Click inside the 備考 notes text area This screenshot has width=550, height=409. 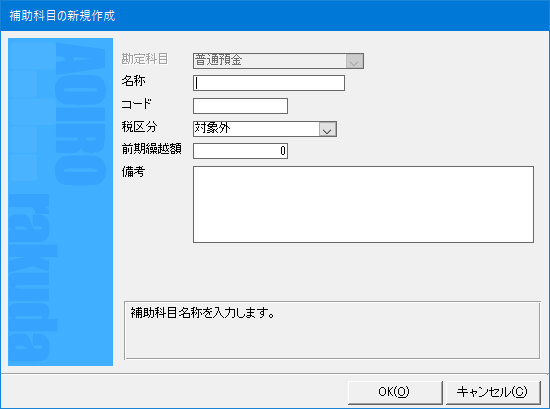(x=363, y=204)
